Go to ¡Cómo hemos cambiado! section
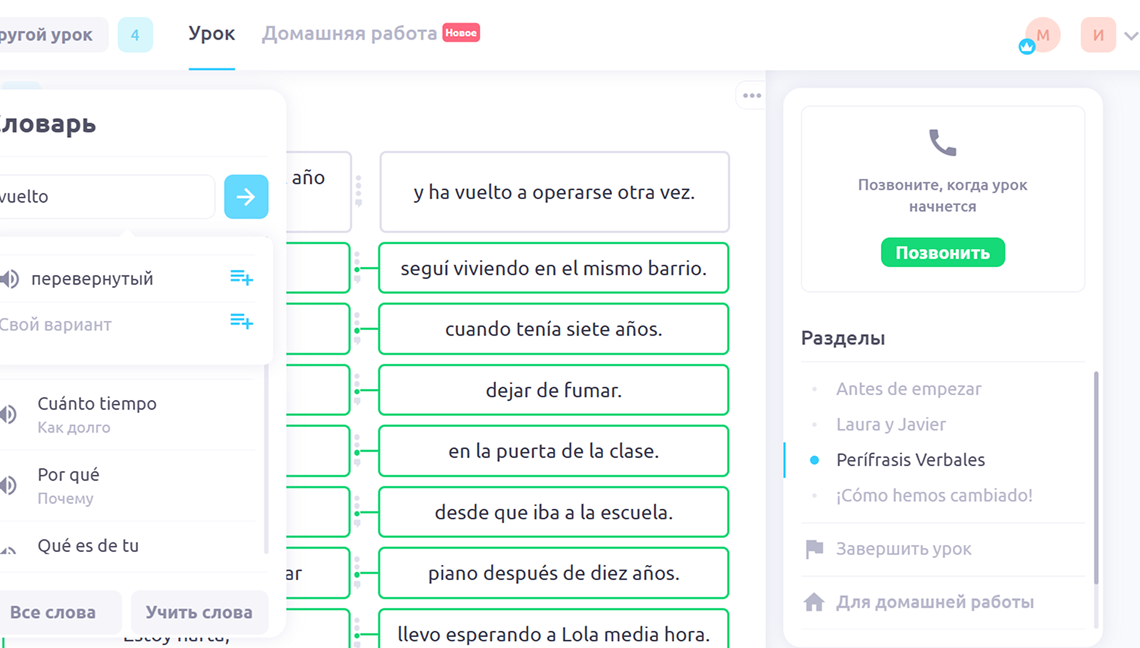Screen dimensions: 1140x648 pyautogui.click(x=934, y=495)
